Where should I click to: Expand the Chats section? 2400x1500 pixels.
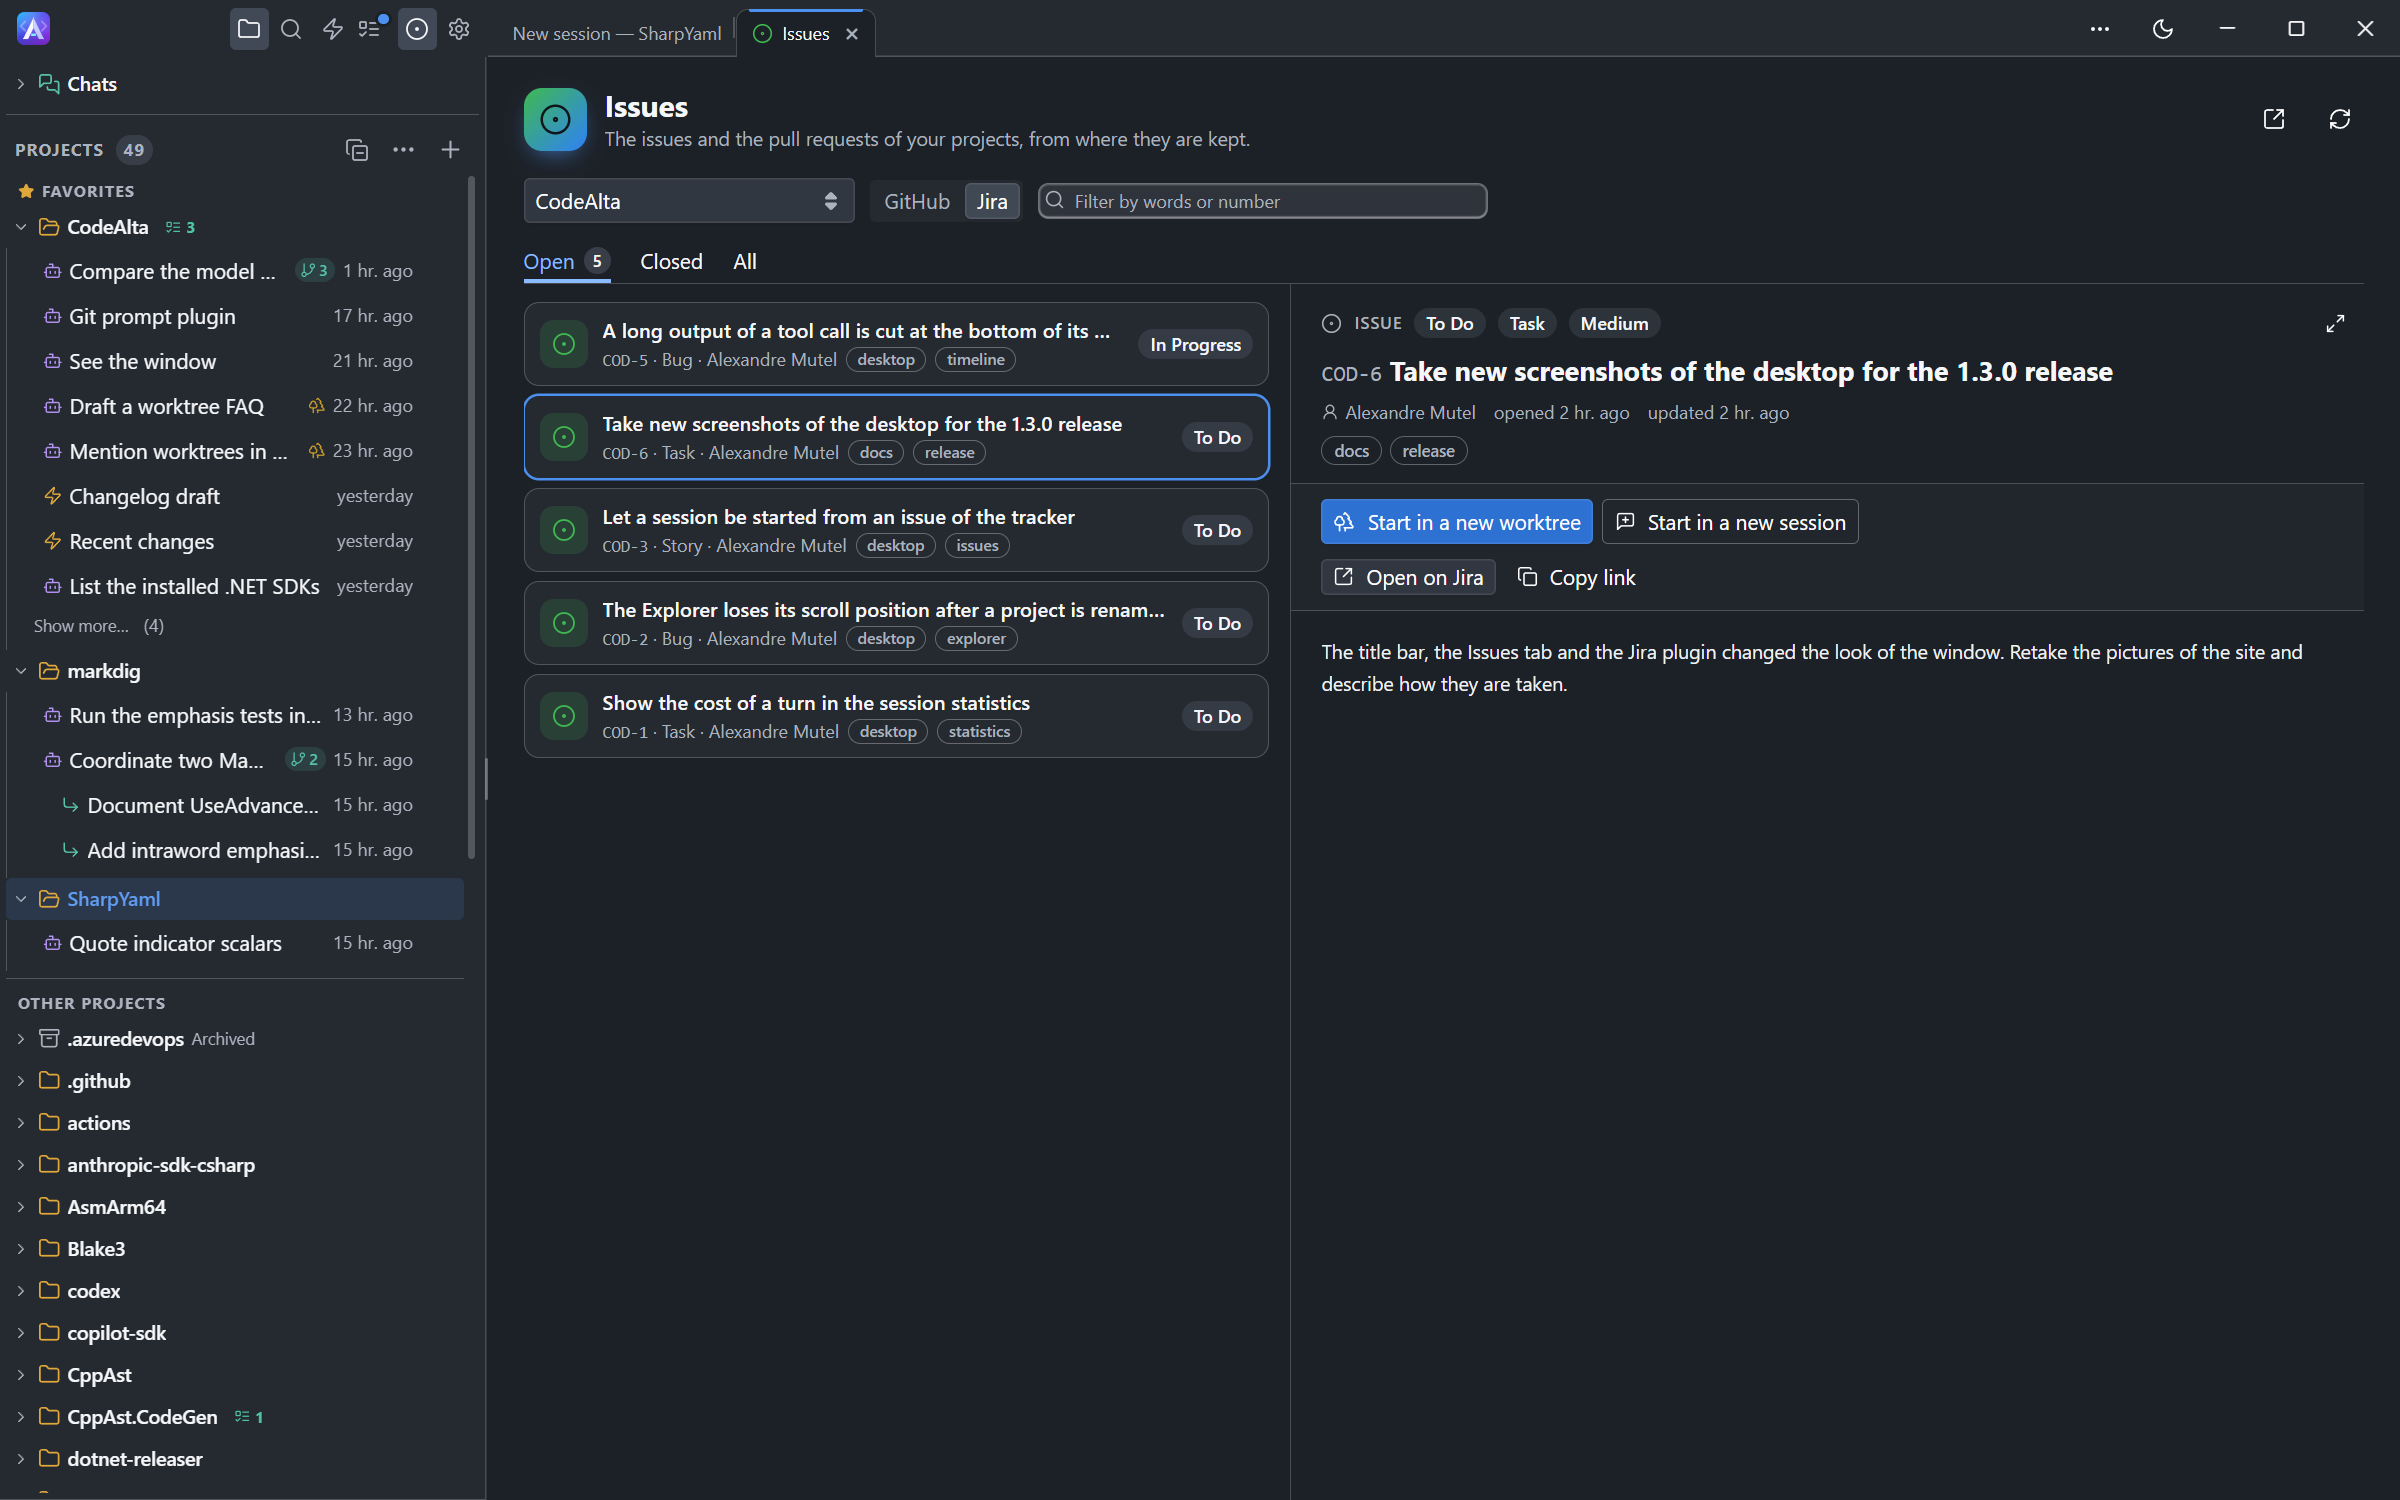(x=21, y=84)
